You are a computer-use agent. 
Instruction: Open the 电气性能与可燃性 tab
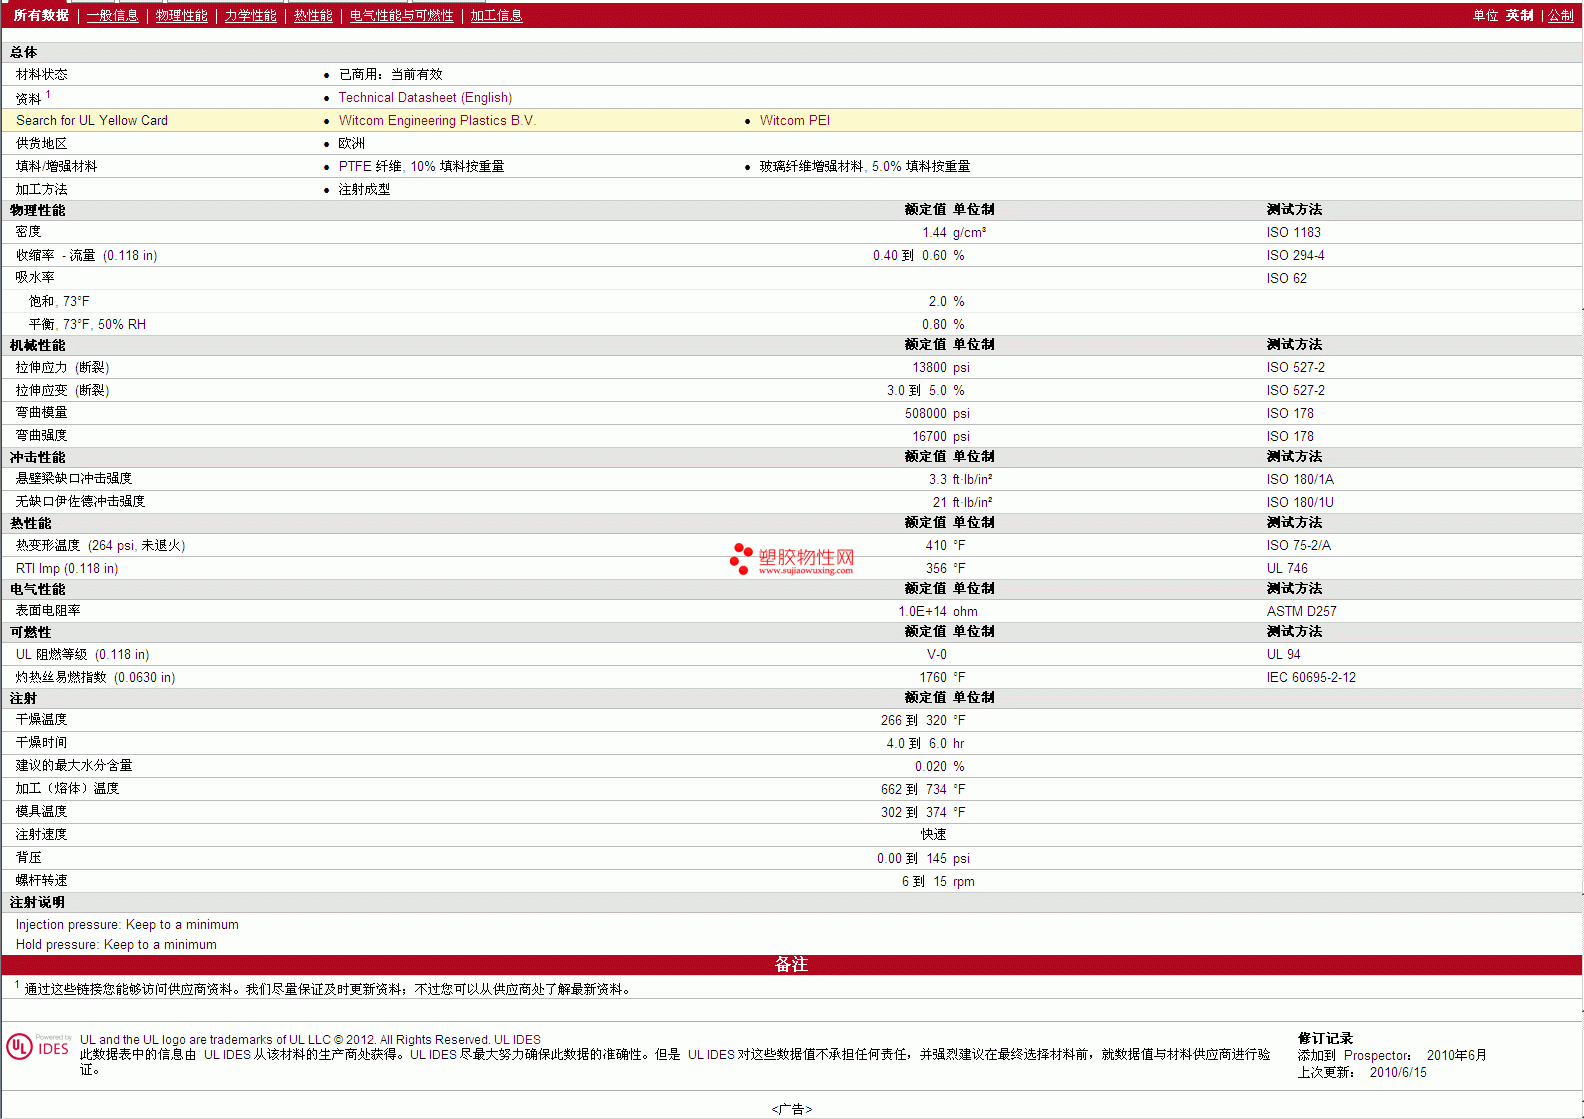[x=401, y=15]
